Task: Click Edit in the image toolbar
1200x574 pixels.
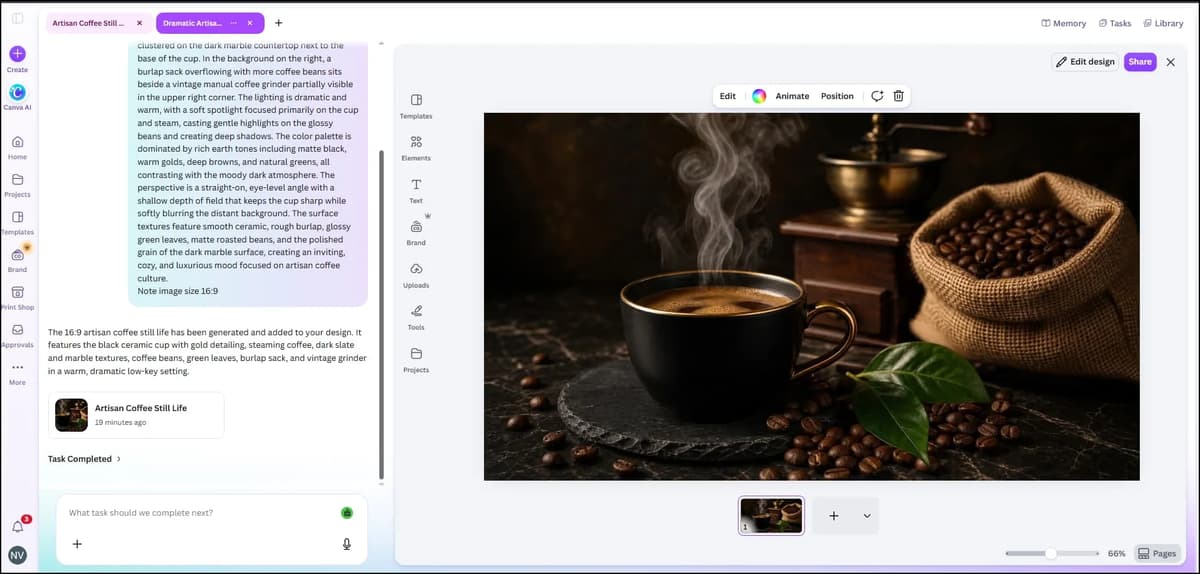Action: tap(728, 96)
